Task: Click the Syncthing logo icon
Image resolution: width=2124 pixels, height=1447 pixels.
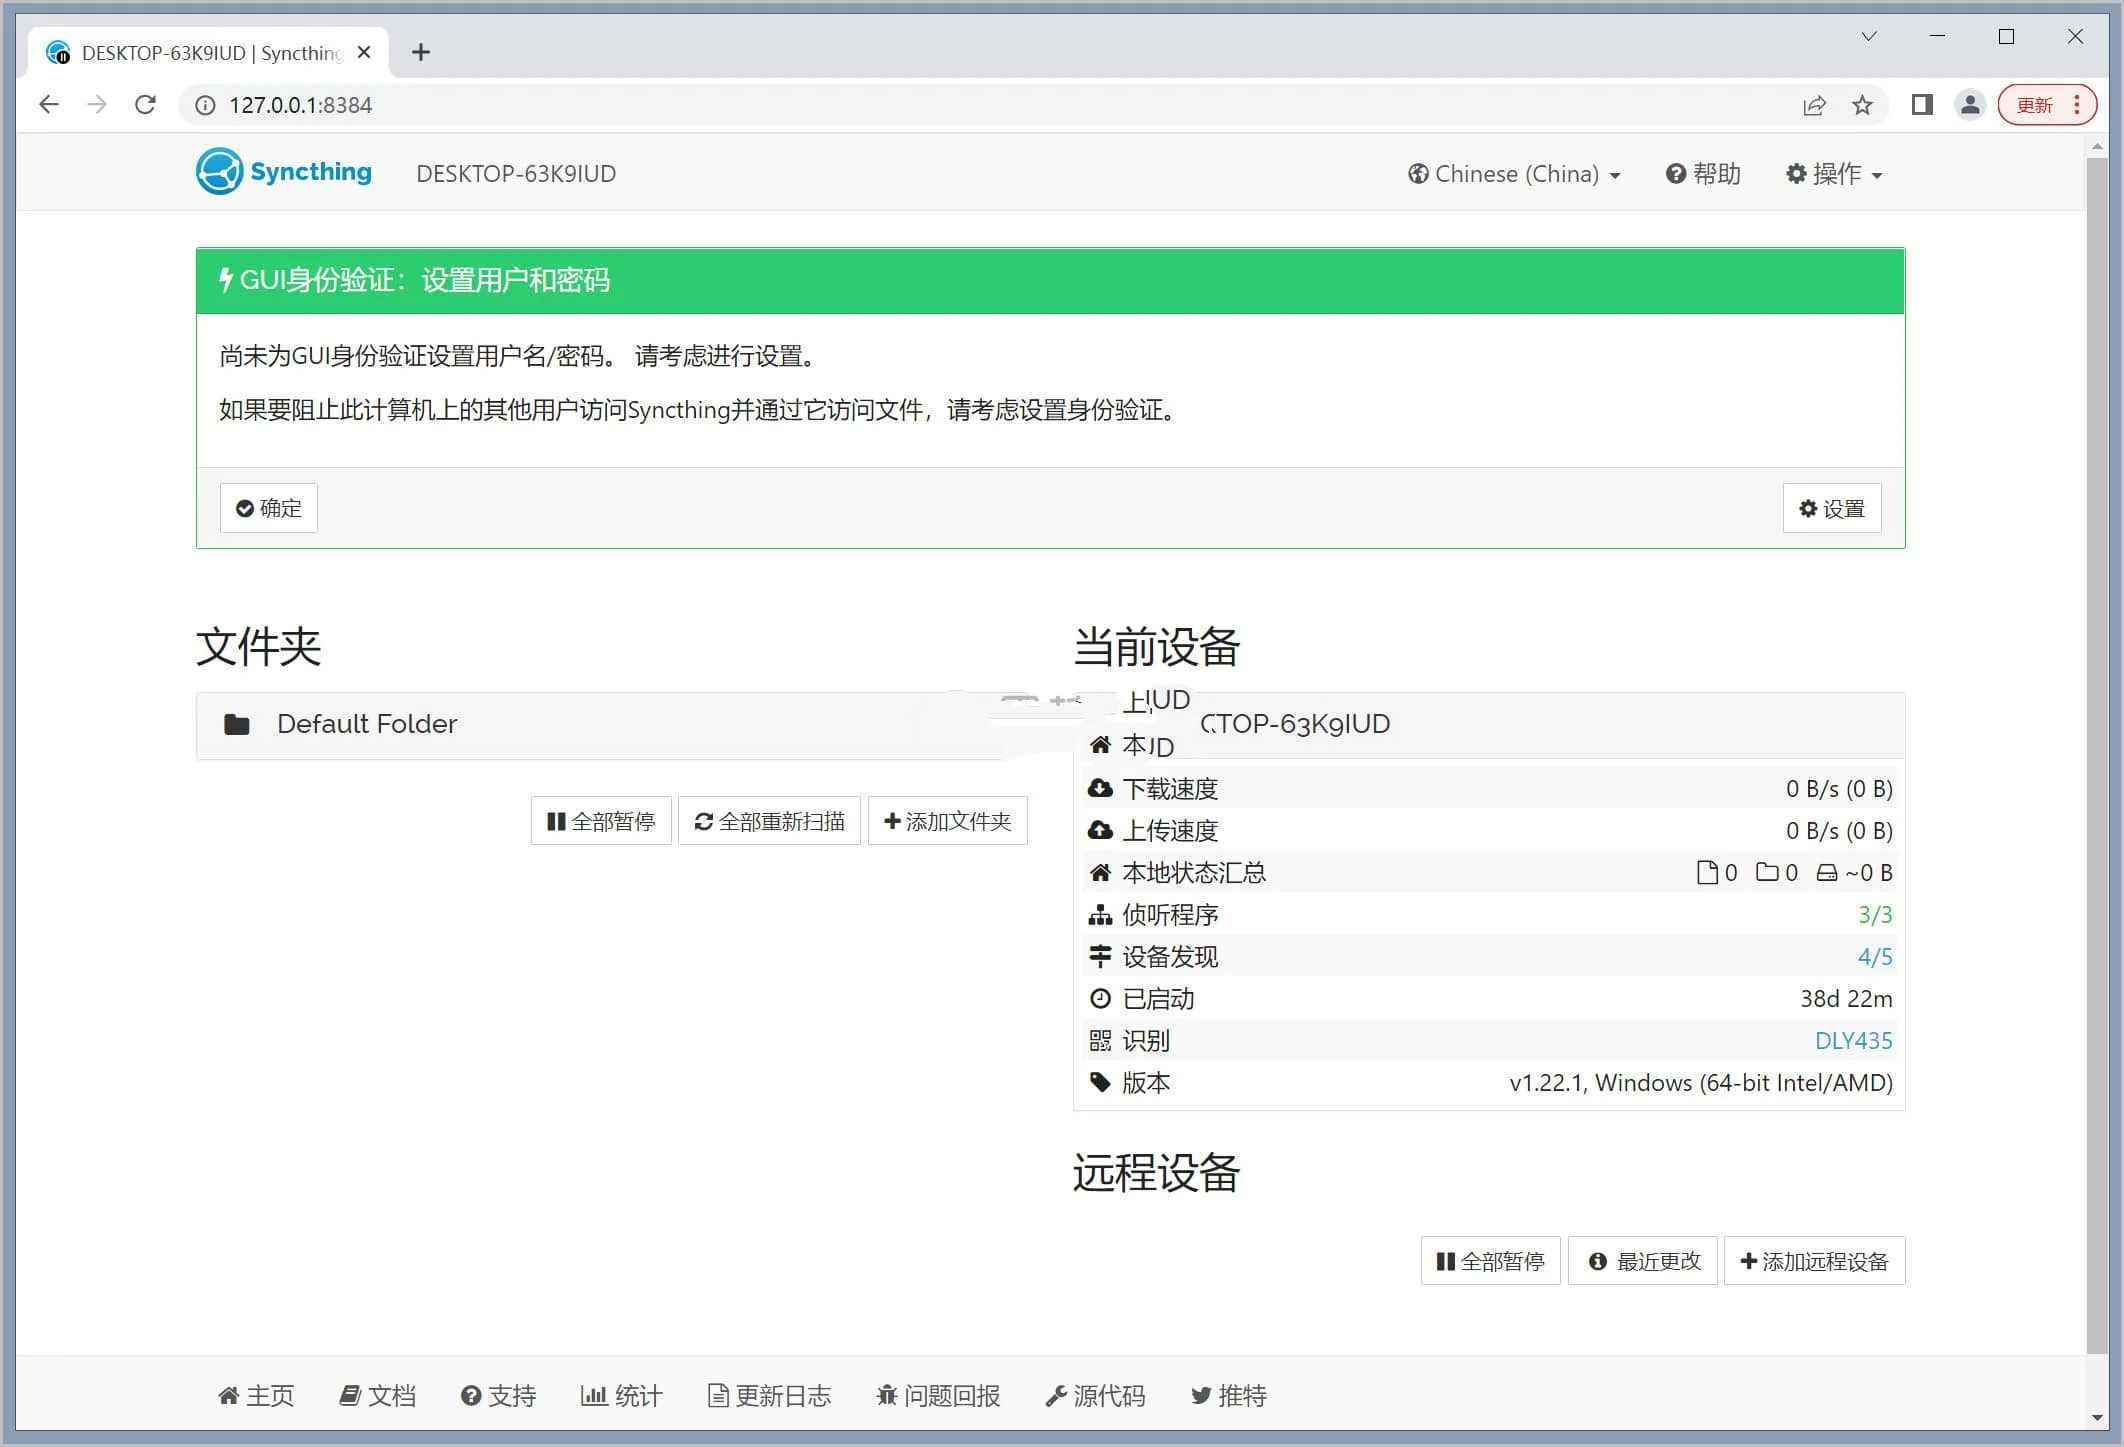Action: (x=218, y=172)
